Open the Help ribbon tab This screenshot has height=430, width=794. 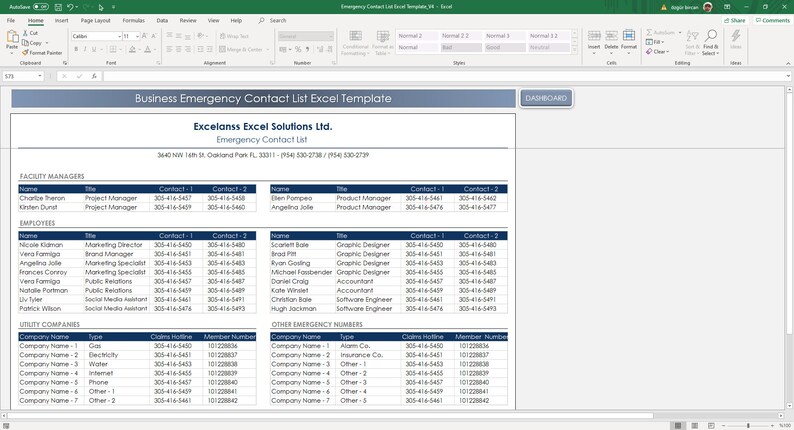coord(236,21)
